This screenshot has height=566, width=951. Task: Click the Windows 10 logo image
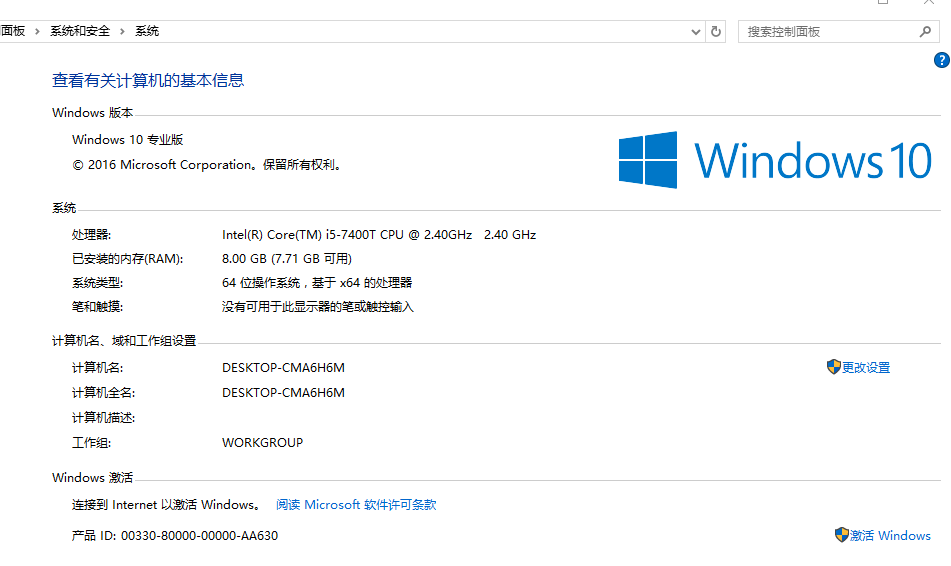(775, 160)
